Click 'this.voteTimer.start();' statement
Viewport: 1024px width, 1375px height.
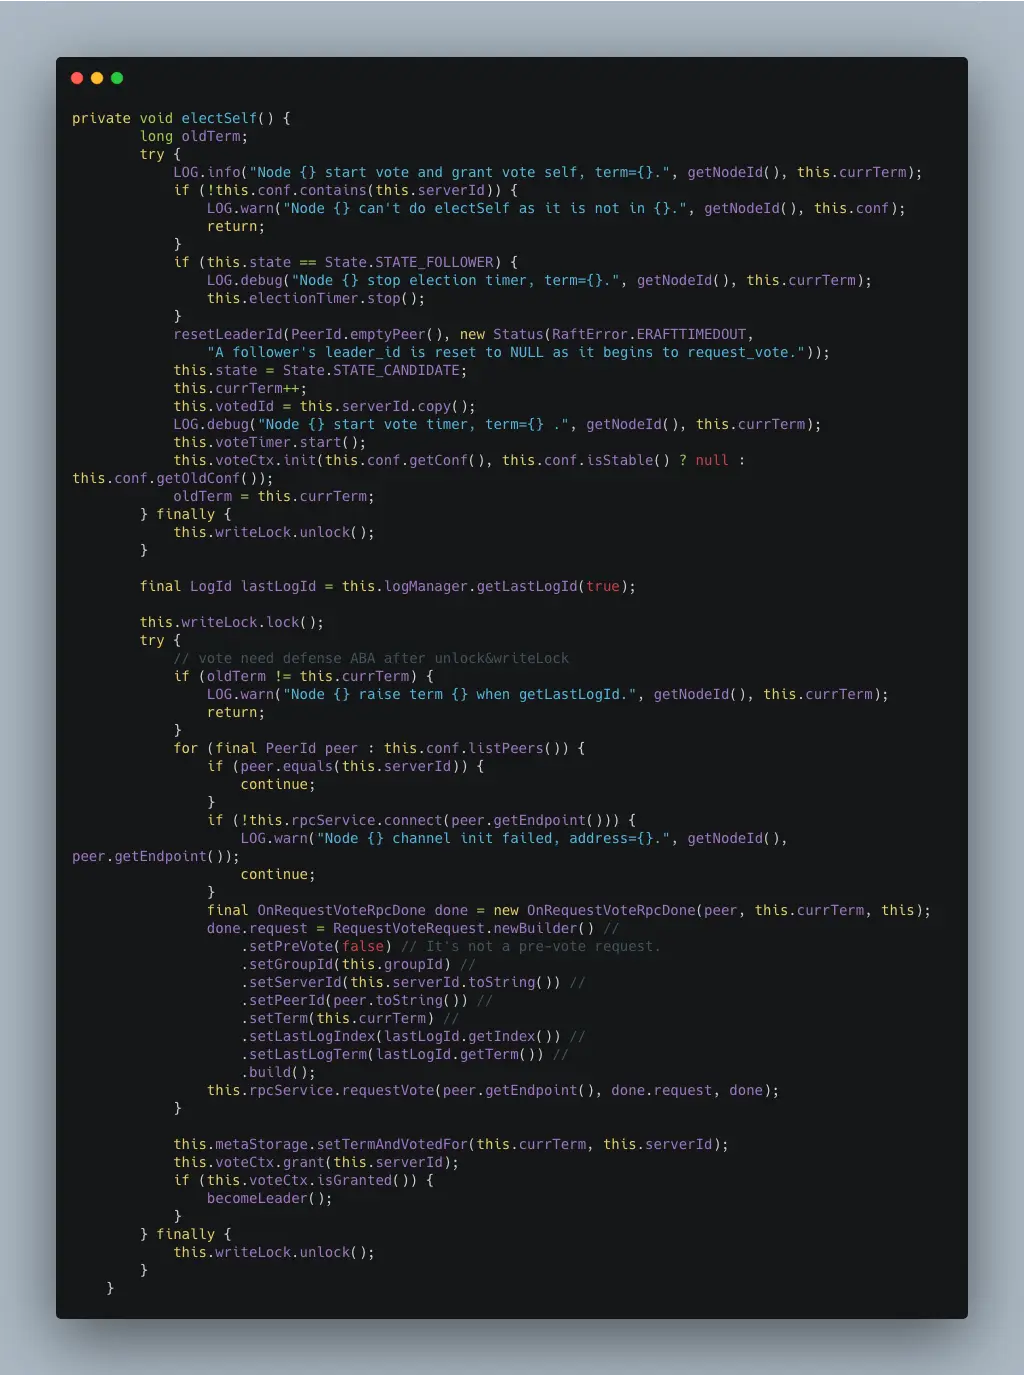point(270,442)
